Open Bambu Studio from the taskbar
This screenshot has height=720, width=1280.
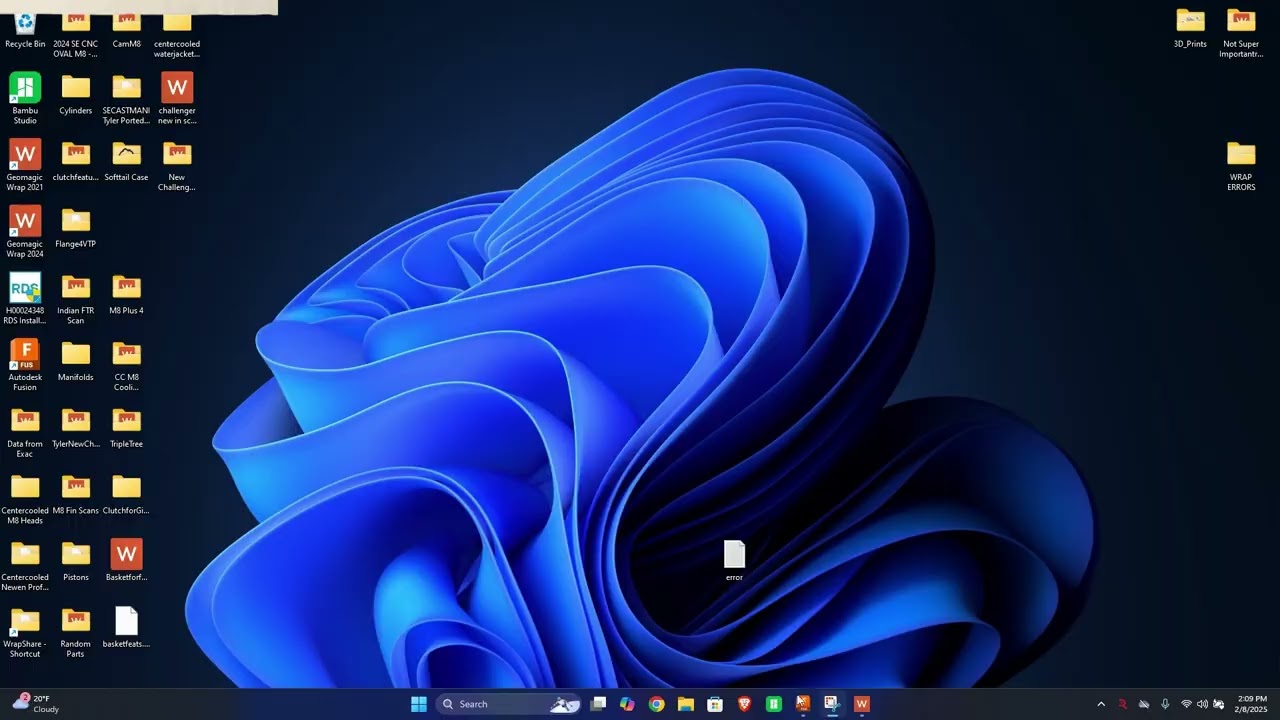773,704
